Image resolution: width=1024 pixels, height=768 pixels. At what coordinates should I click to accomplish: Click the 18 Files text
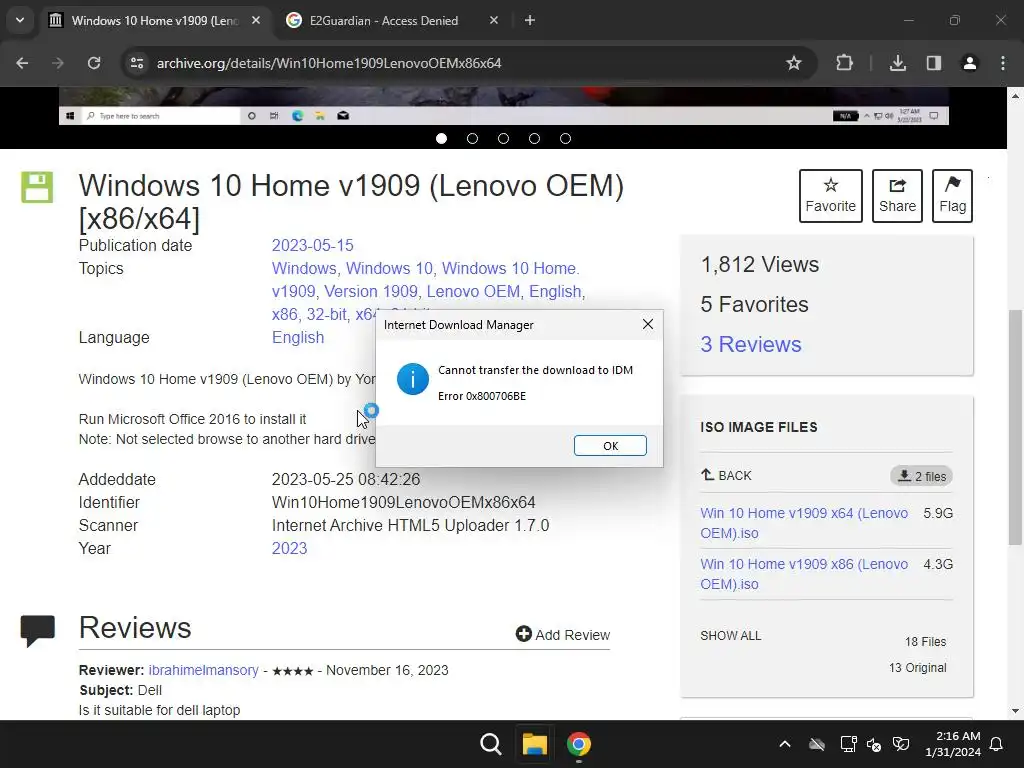925,641
